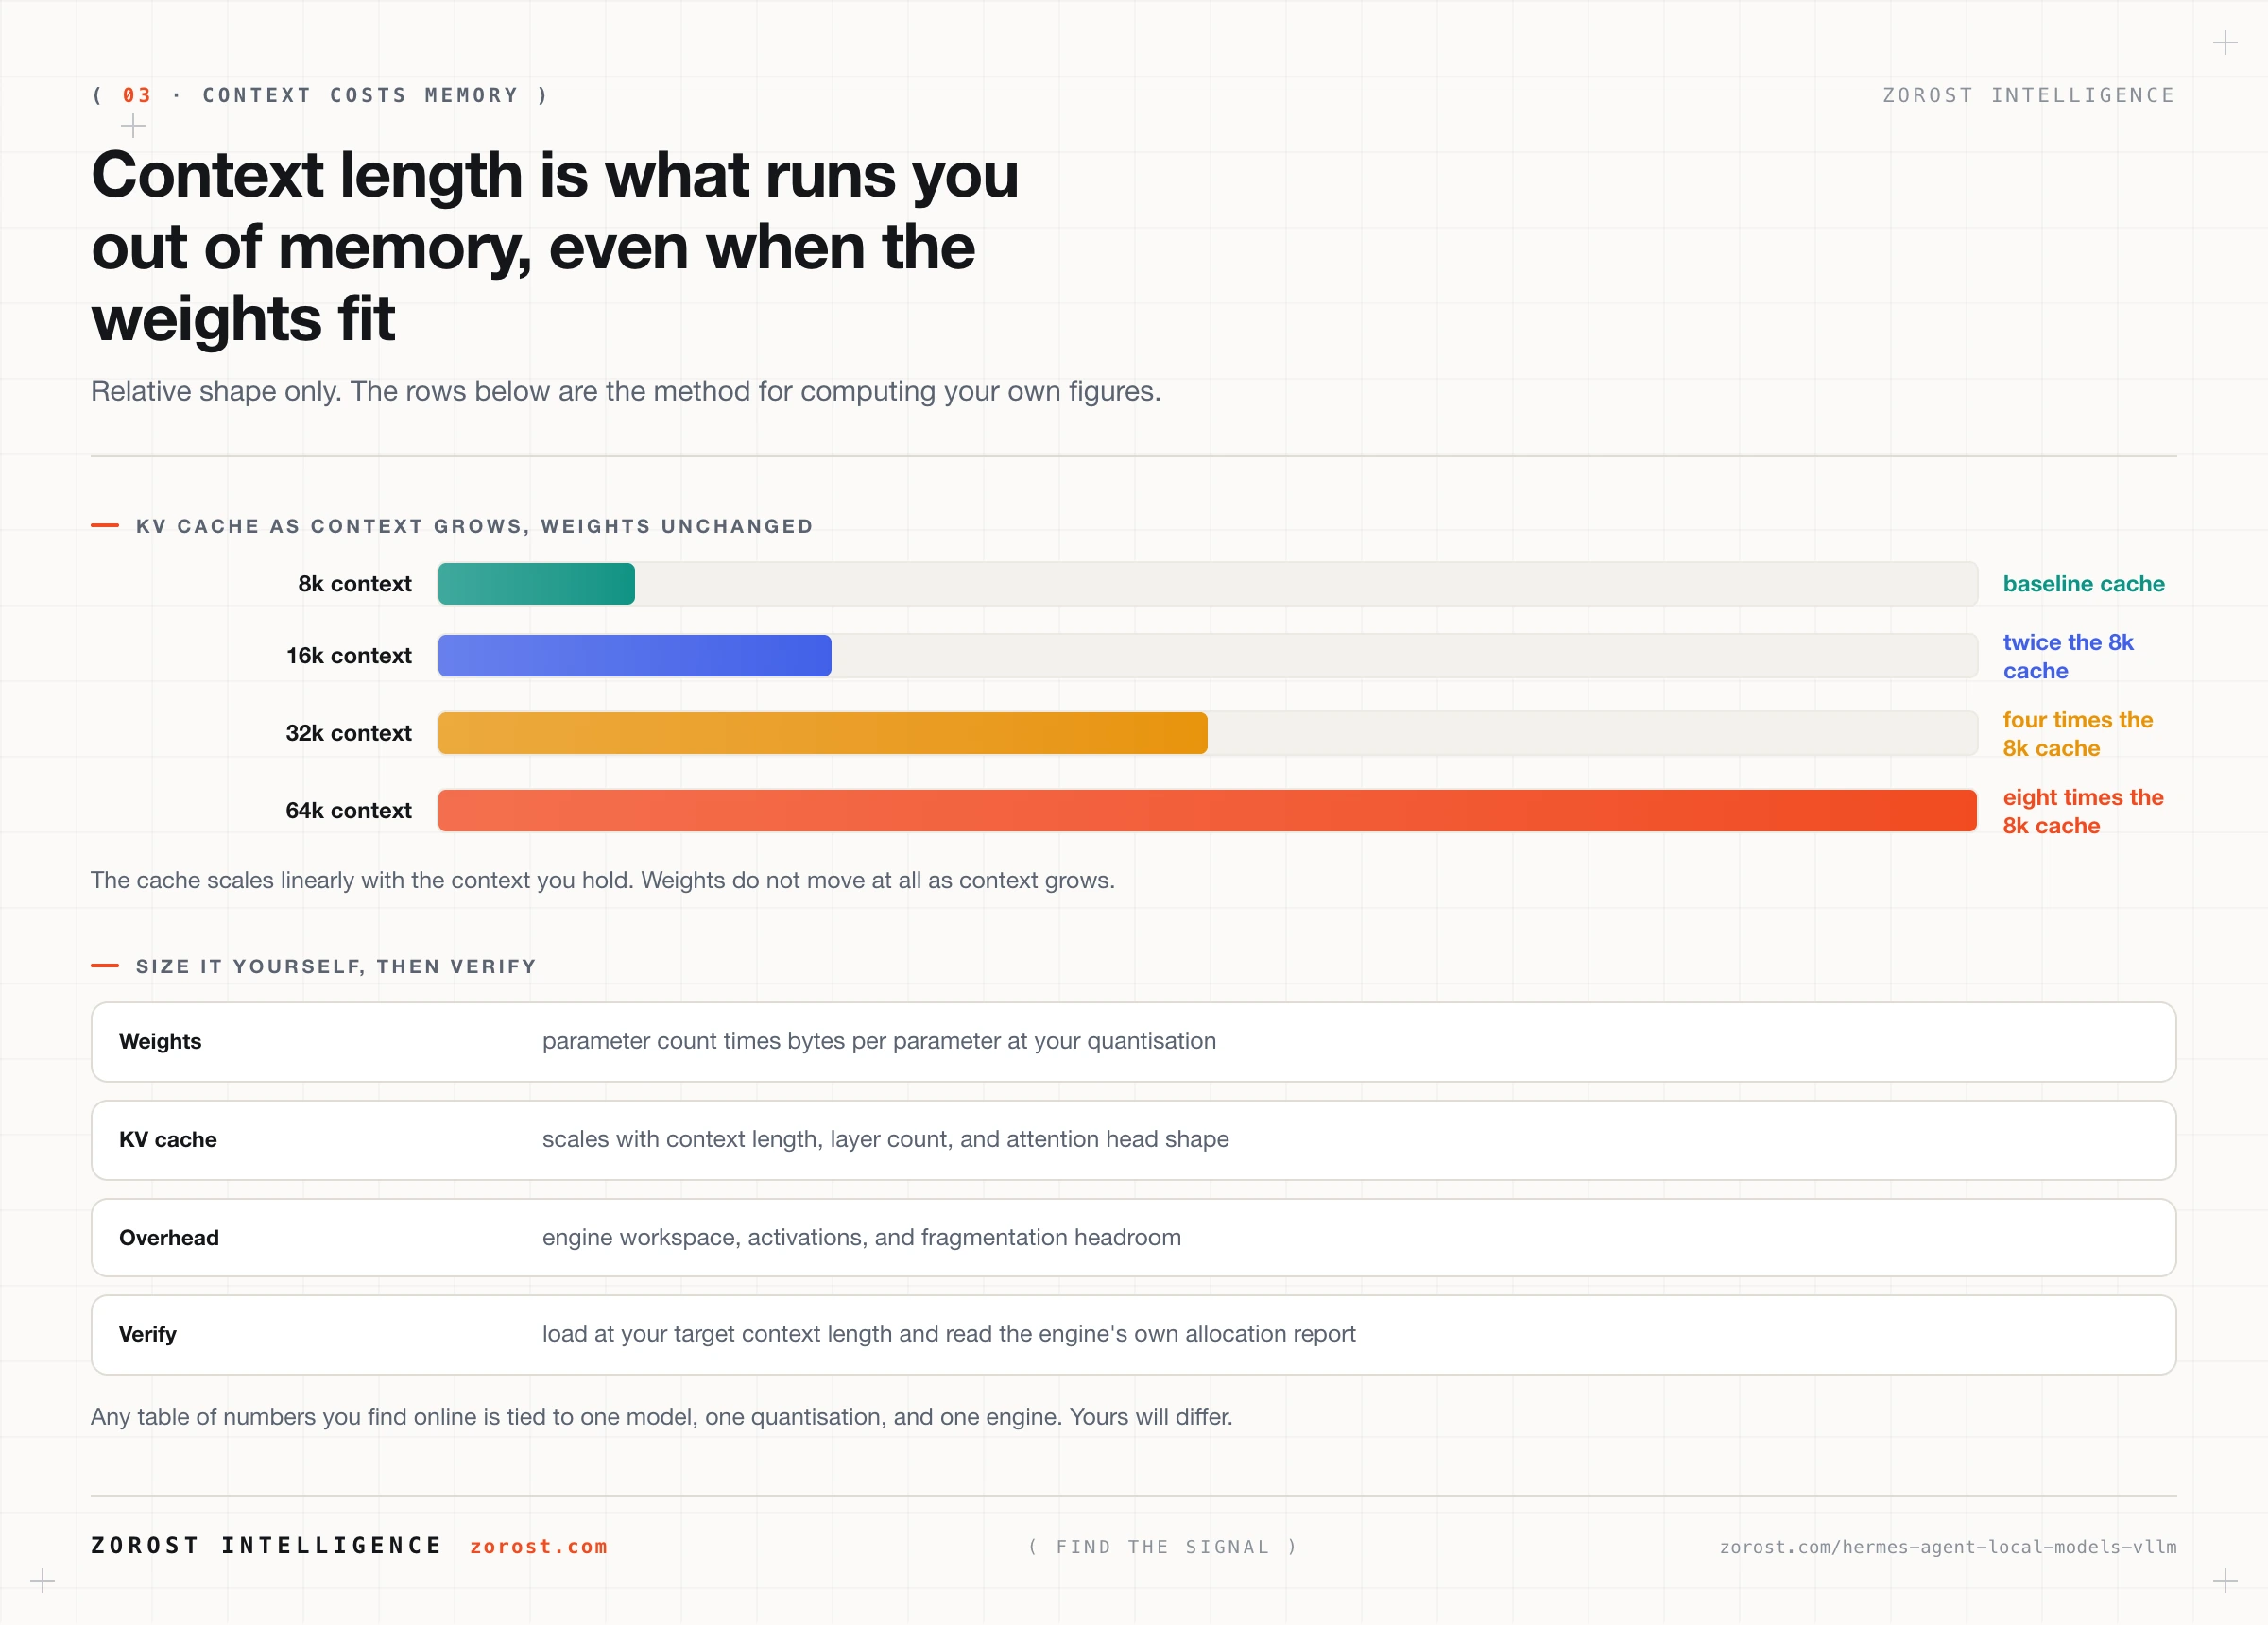Click the '8k context' label
Viewport: 2268px width, 1625px height.
354,584
